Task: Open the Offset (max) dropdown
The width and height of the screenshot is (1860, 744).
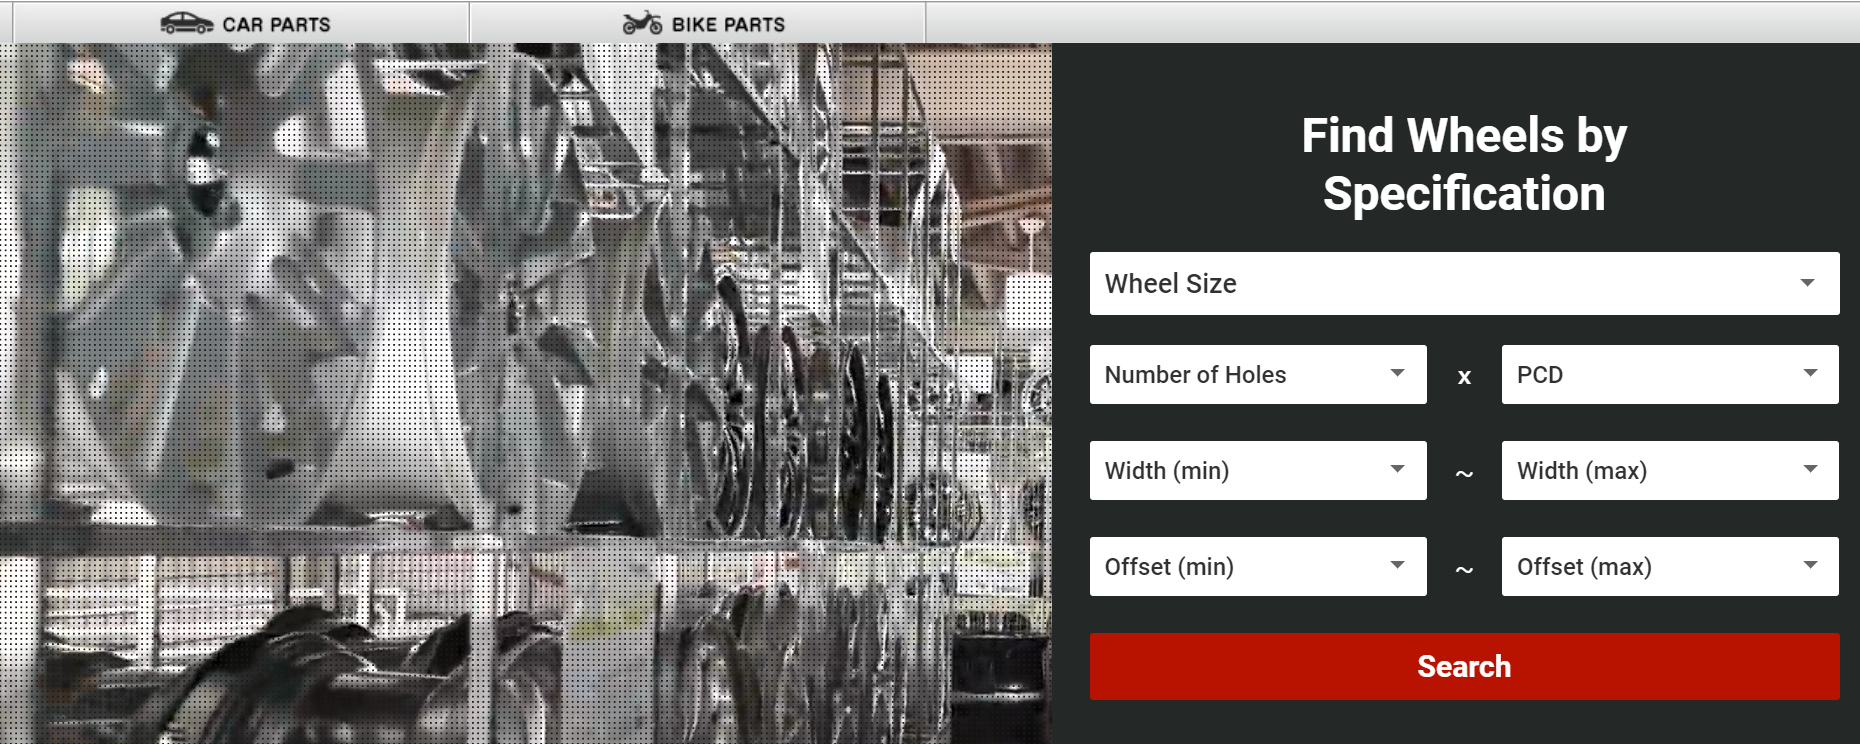Action: [x=1670, y=566]
